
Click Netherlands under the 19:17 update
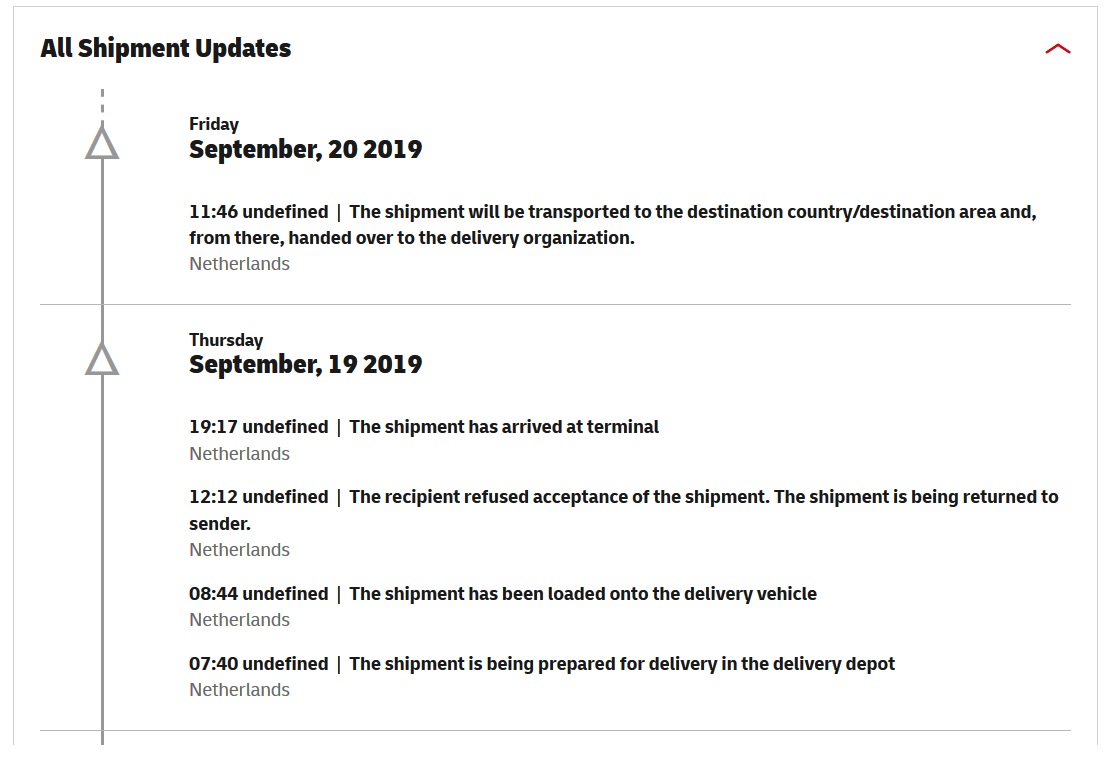click(240, 454)
